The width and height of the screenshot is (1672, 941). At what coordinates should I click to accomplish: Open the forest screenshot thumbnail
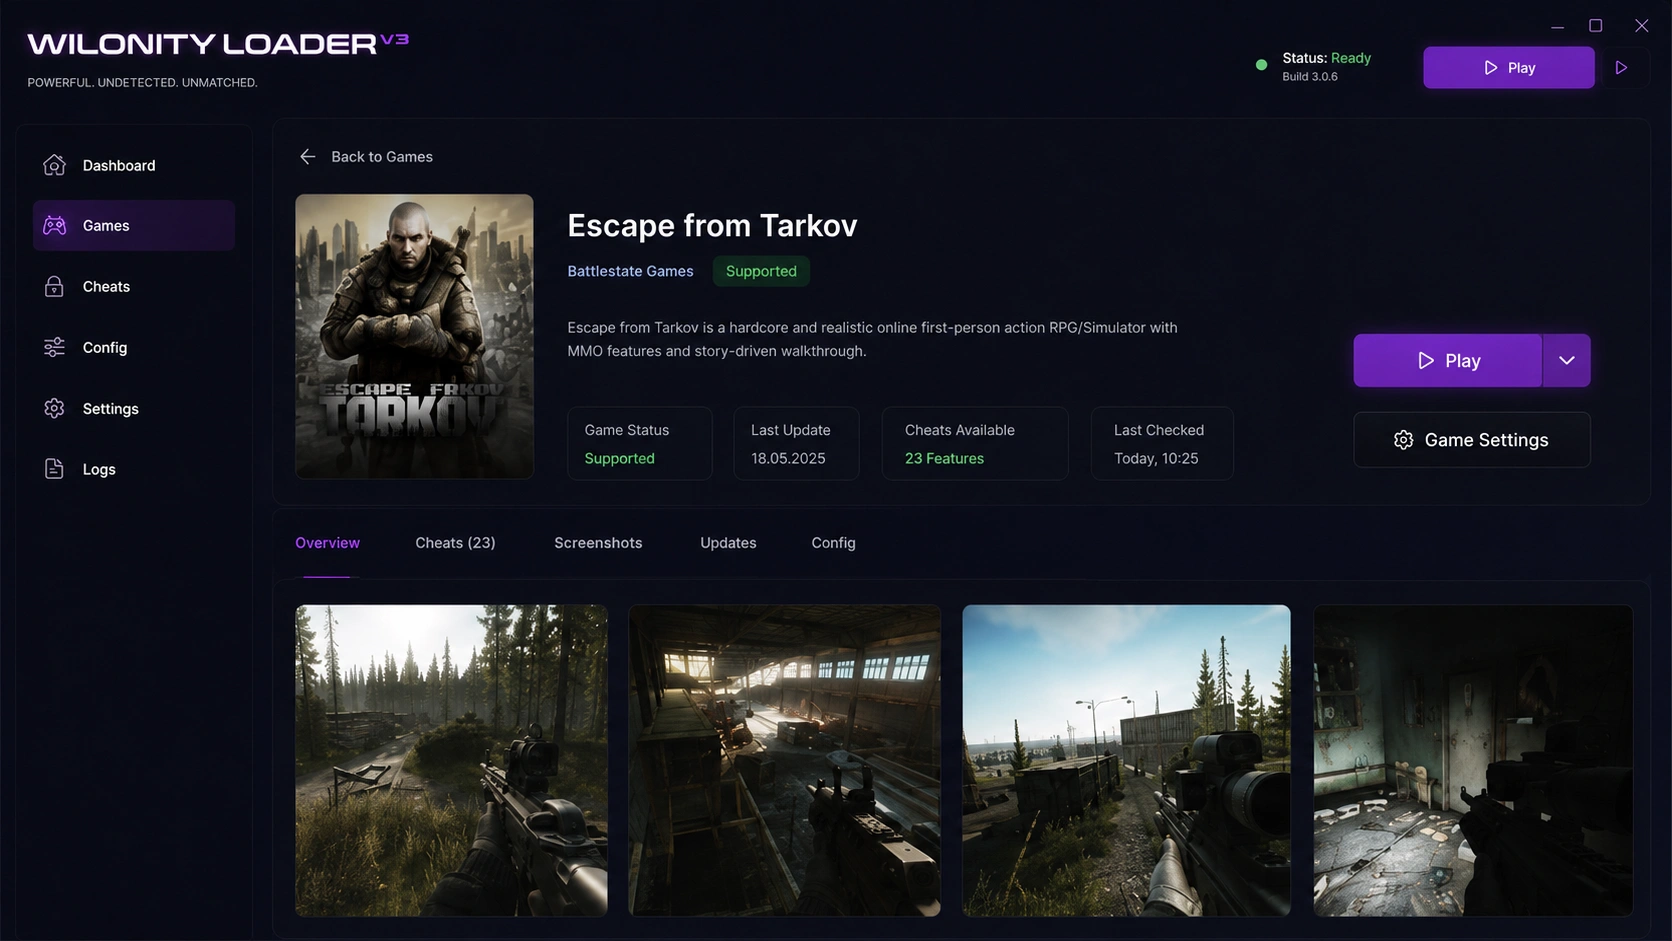click(x=451, y=760)
